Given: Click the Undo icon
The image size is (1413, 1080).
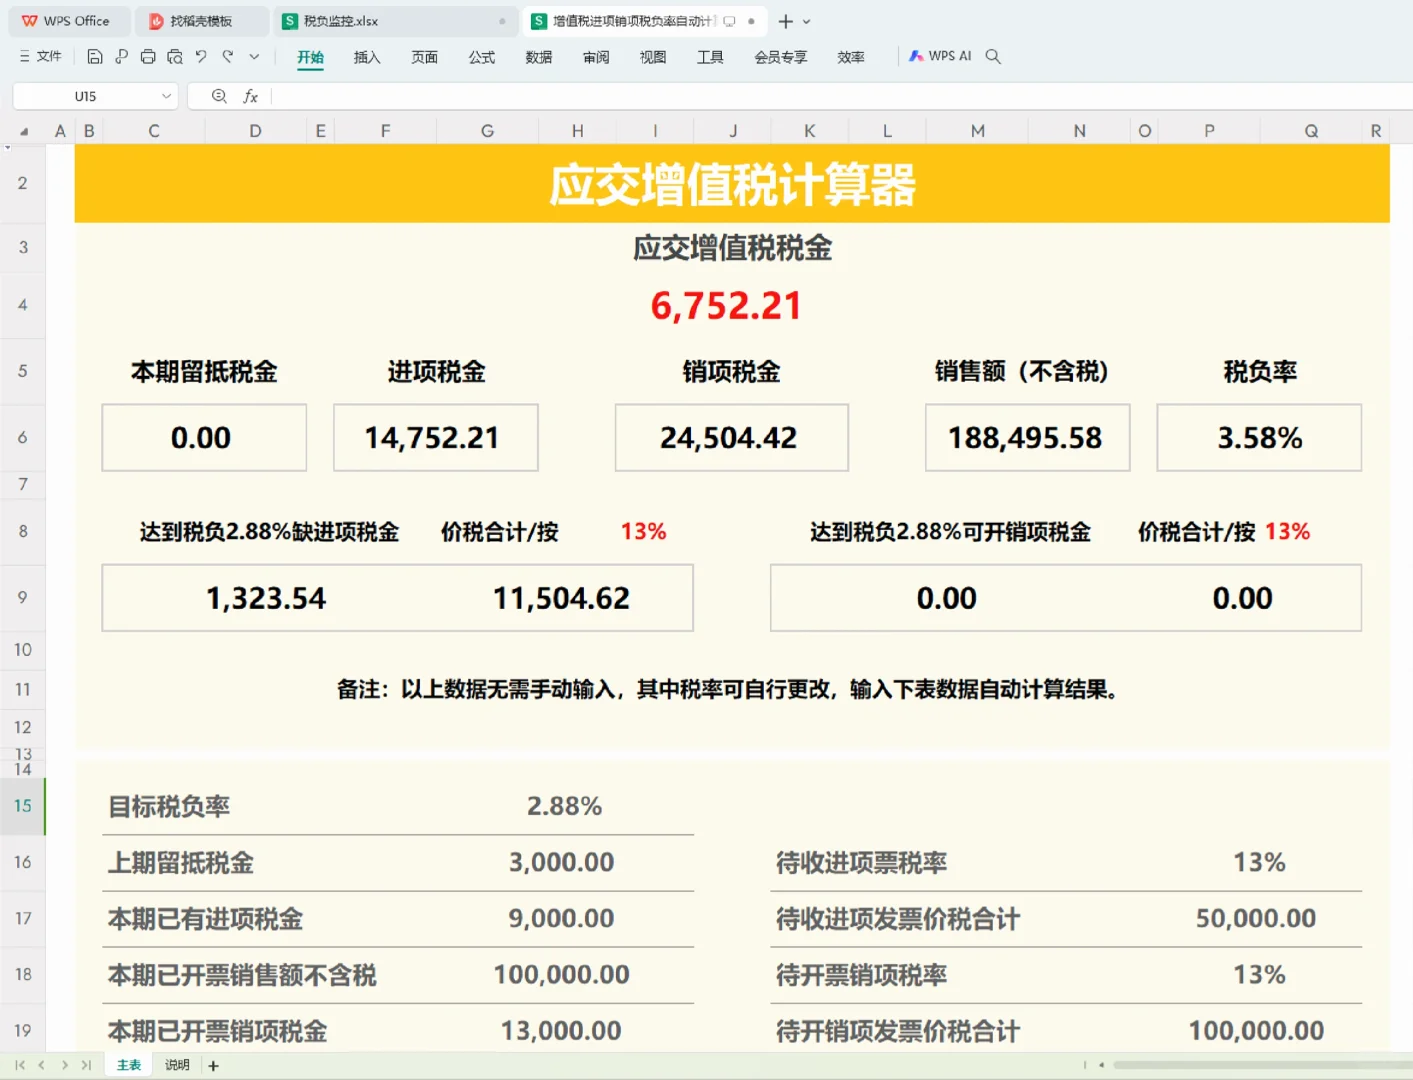Looking at the screenshot, I should click(201, 56).
